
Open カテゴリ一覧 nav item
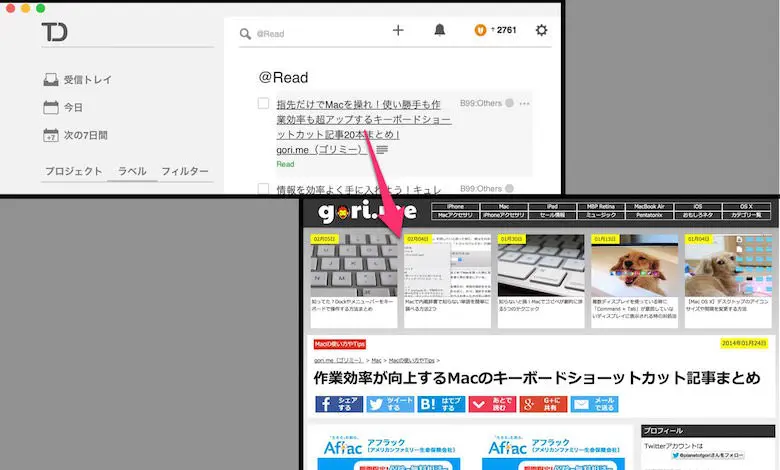746,215
